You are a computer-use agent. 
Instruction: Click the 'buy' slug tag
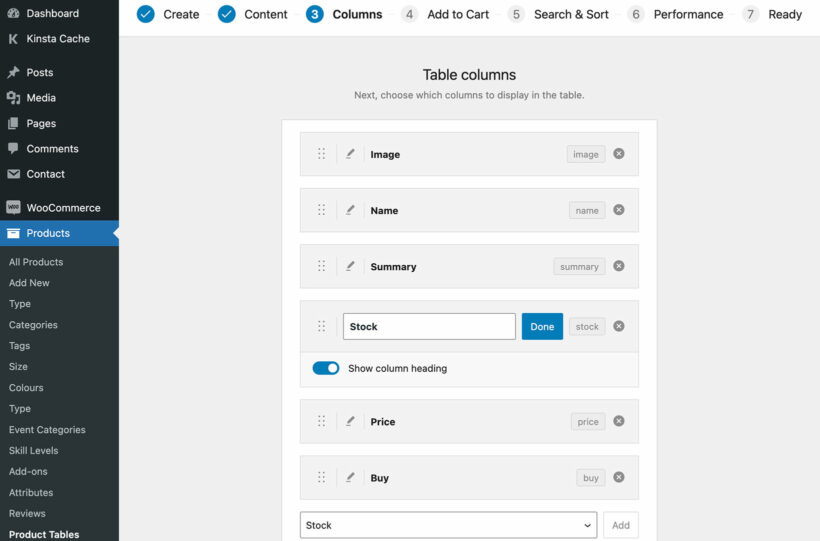590,478
